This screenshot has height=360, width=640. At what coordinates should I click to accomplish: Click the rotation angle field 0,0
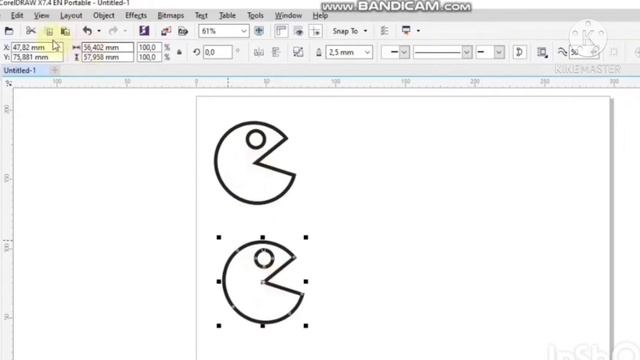218,52
